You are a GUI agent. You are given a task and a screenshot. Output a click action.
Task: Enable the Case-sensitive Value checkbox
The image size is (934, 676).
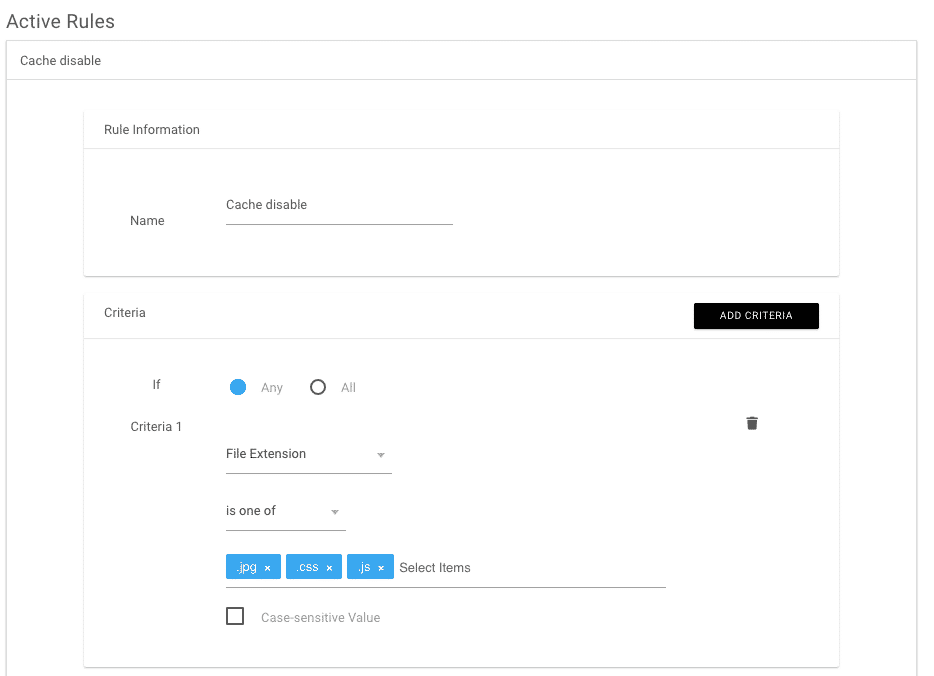coord(235,616)
